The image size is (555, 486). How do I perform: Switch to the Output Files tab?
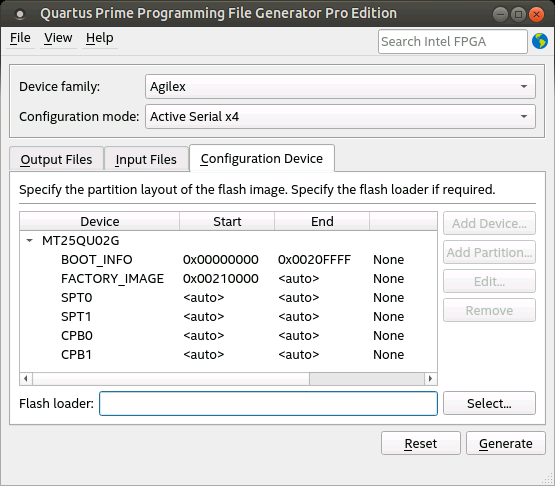[56, 159]
